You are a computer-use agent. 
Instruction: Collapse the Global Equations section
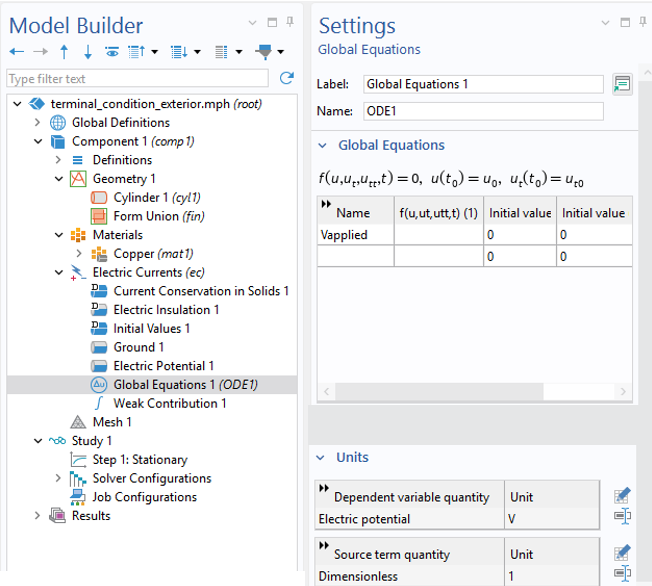(x=323, y=146)
